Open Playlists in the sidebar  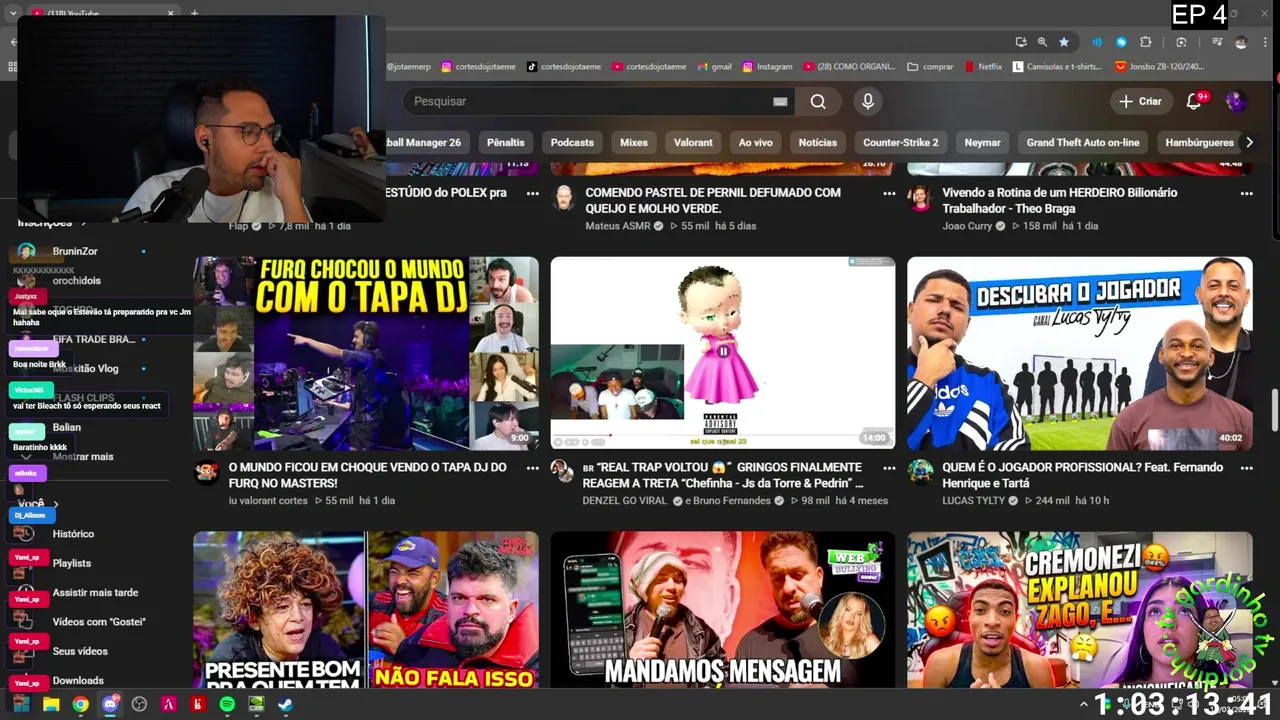(71, 563)
